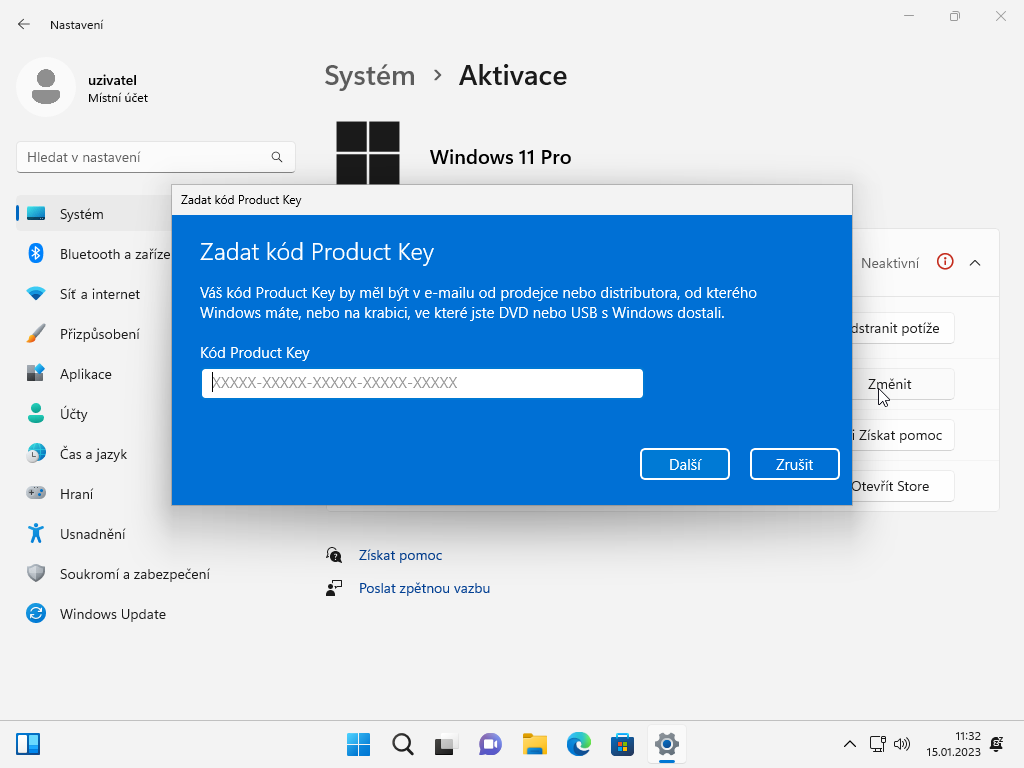Click the Čas a jazyk icon
The width and height of the screenshot is (1024, 768).
click(36, 454)
